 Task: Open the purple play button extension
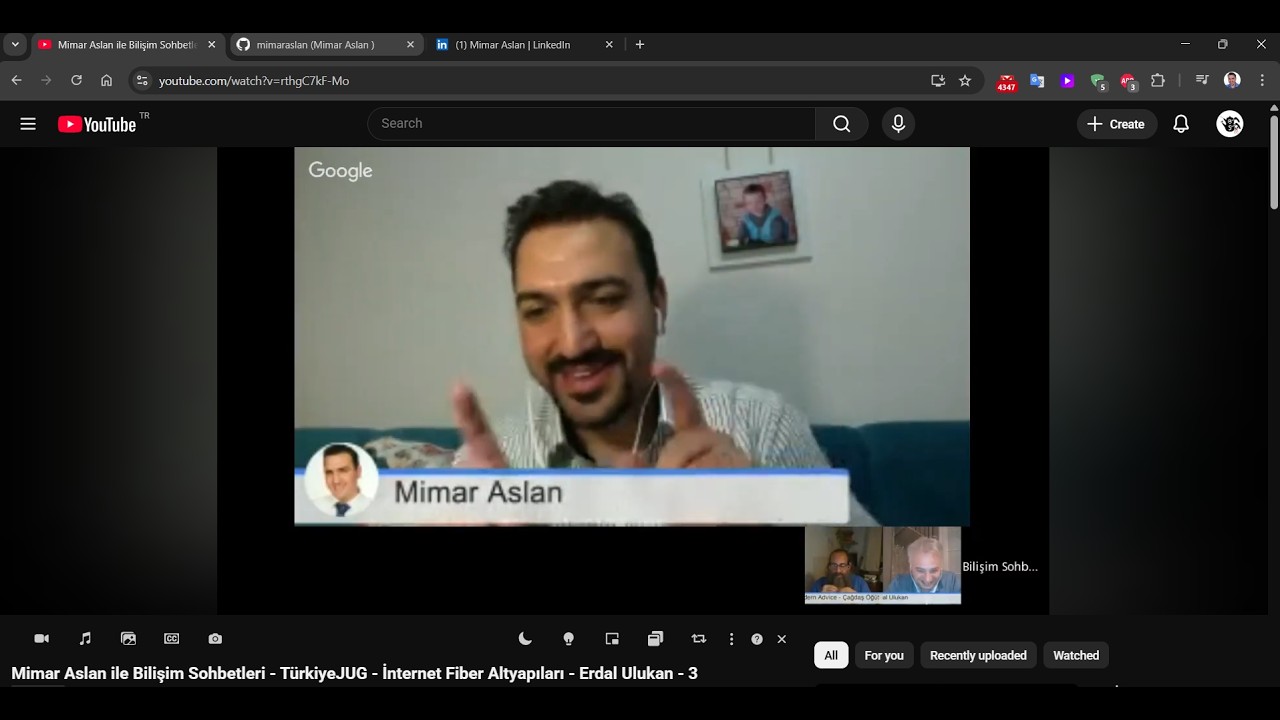pyautogui.click(x=1067, y=81)
